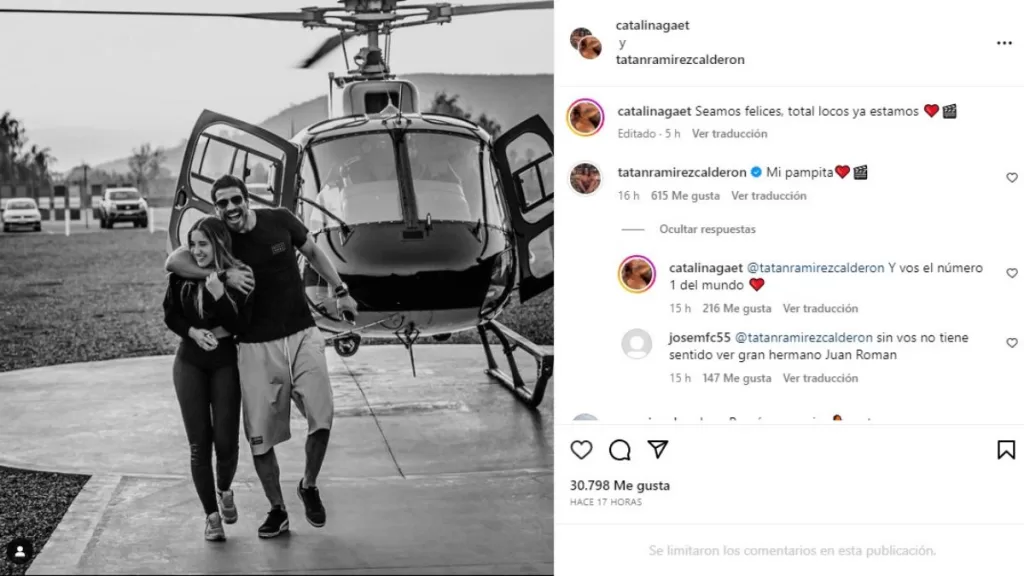Like the post with the heart icon

click(x=581, y=450)
